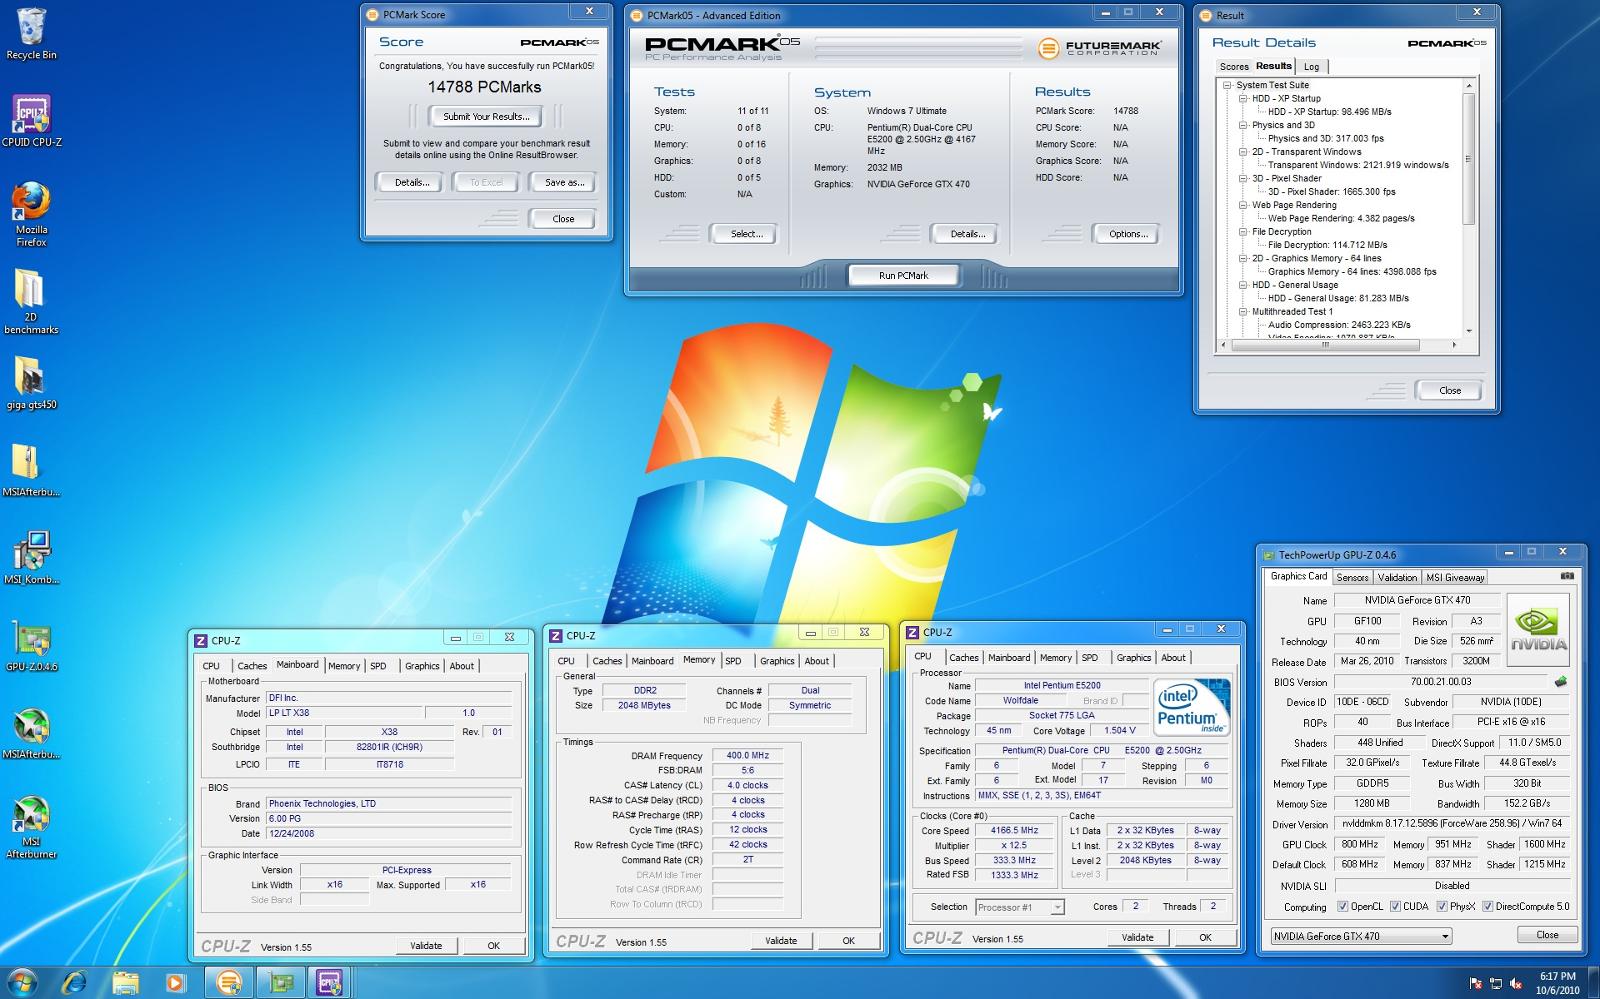Open Internet Explorer from the taskbar
The height and width of the screenshot is (999, 1600).
[74, 982]
